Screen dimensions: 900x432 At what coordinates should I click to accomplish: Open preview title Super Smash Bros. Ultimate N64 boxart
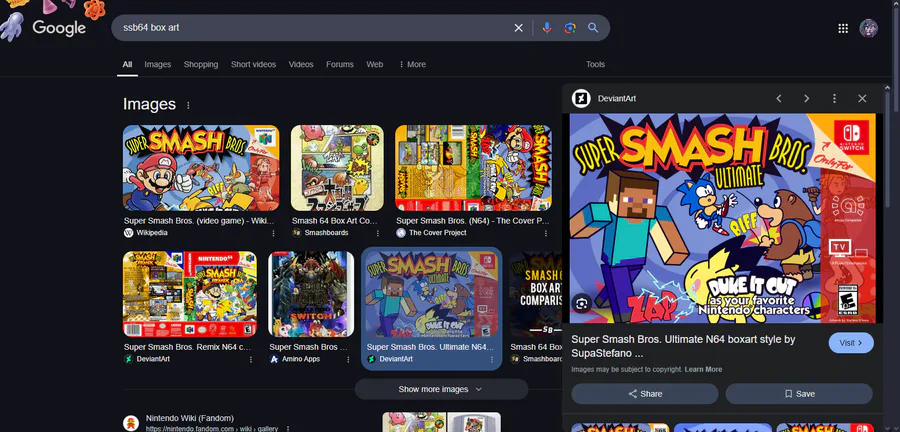683,346
